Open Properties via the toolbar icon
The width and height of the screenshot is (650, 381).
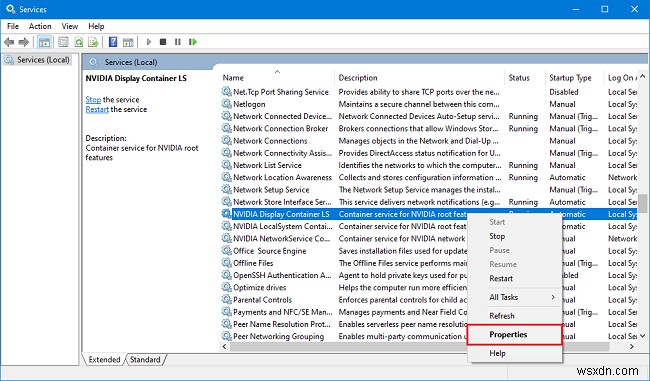click(x=63, y=42)
